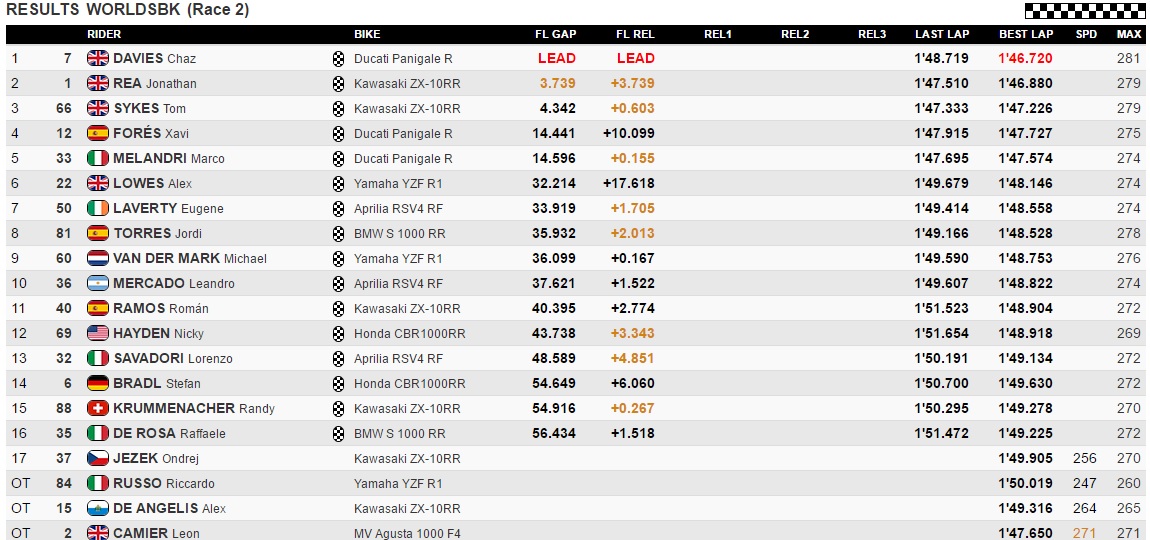Viewport: 1150px width, 540px height.
Task: Click the FL GAP column header
Action: pos(555,34)
